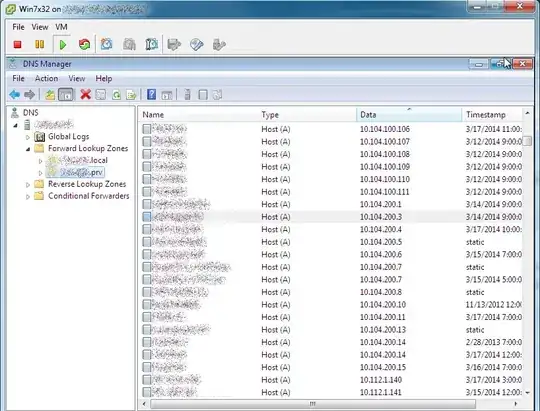Viewport: 540px width, 411px height.
Task: Click the red Power Off VM button
Action: pyautogui.click(x=18, y=44)
